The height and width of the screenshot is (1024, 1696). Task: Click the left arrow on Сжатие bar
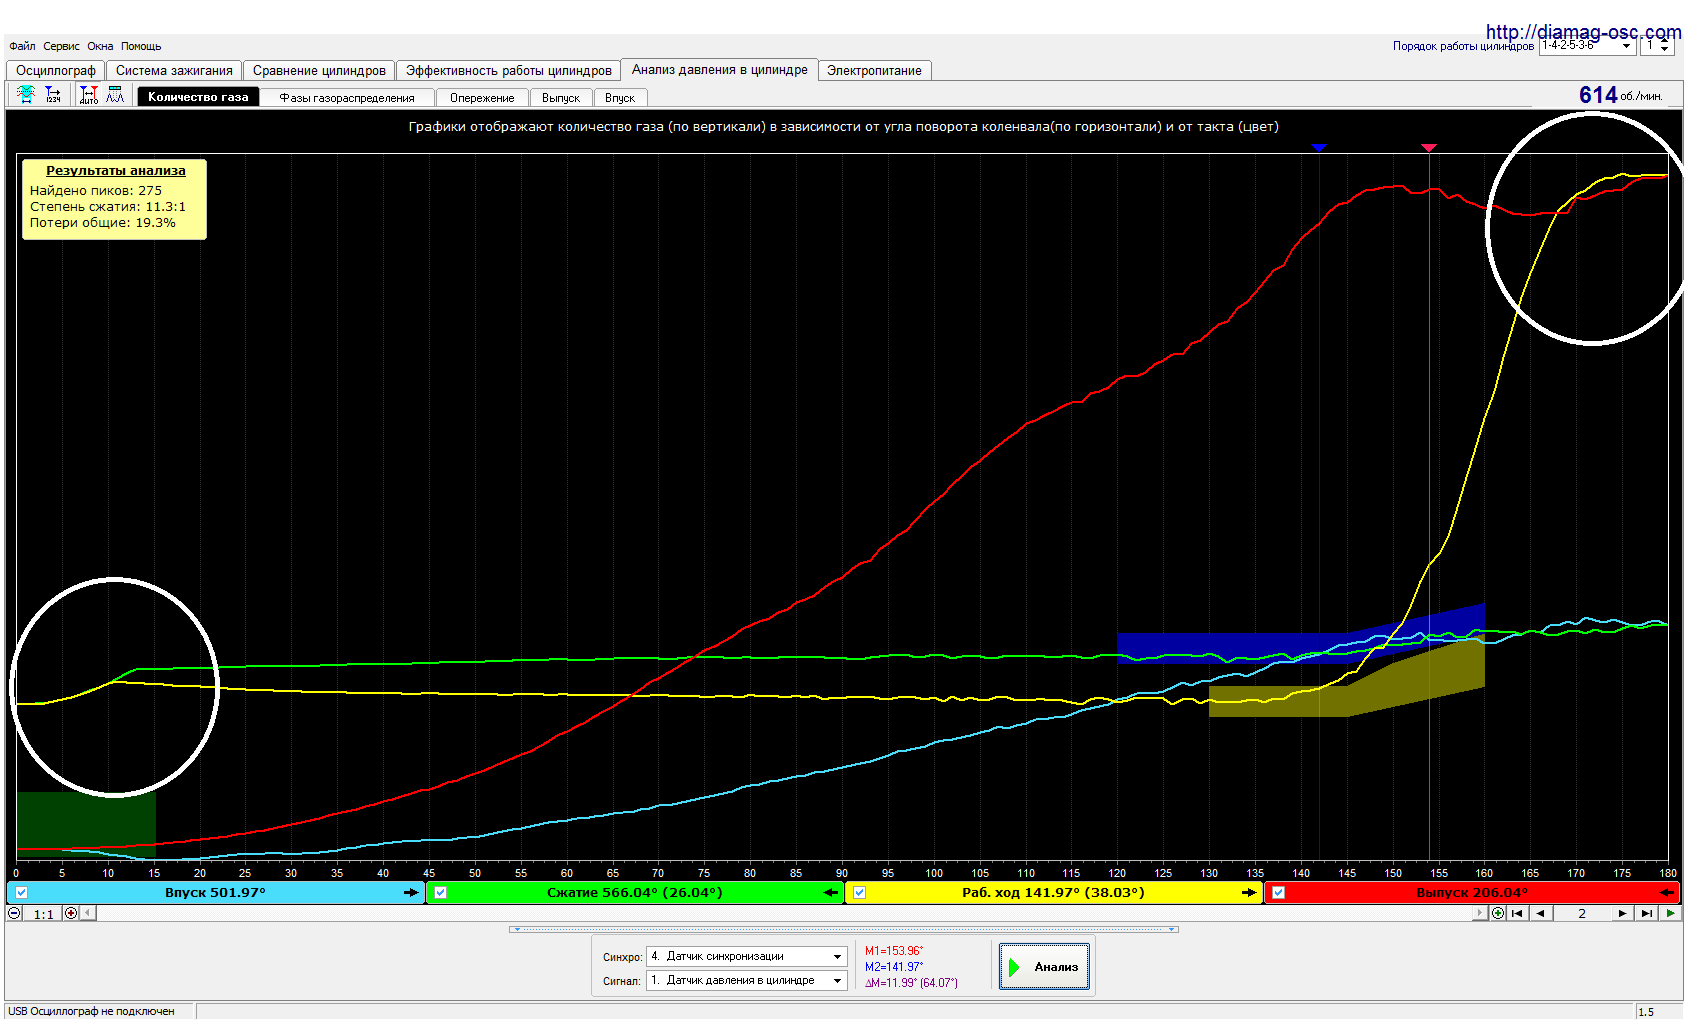click(831, 892)
